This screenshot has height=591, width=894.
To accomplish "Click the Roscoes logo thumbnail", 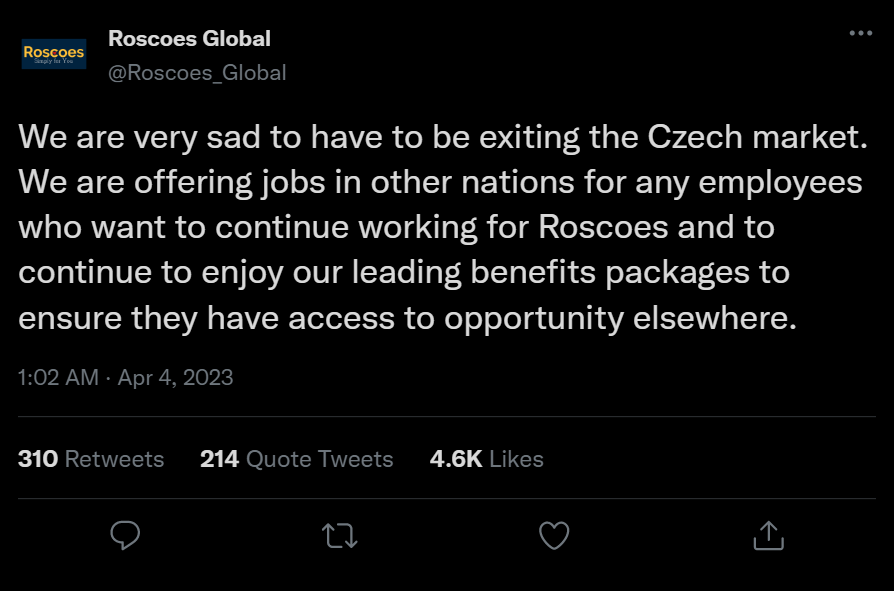I will tap(52, 53).
